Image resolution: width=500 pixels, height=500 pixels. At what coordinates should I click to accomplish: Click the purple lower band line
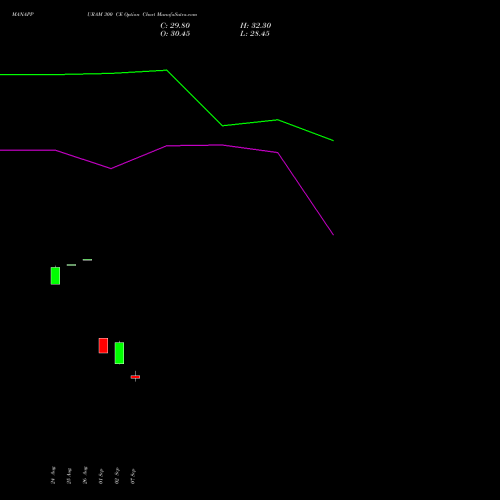click(305, 194)
